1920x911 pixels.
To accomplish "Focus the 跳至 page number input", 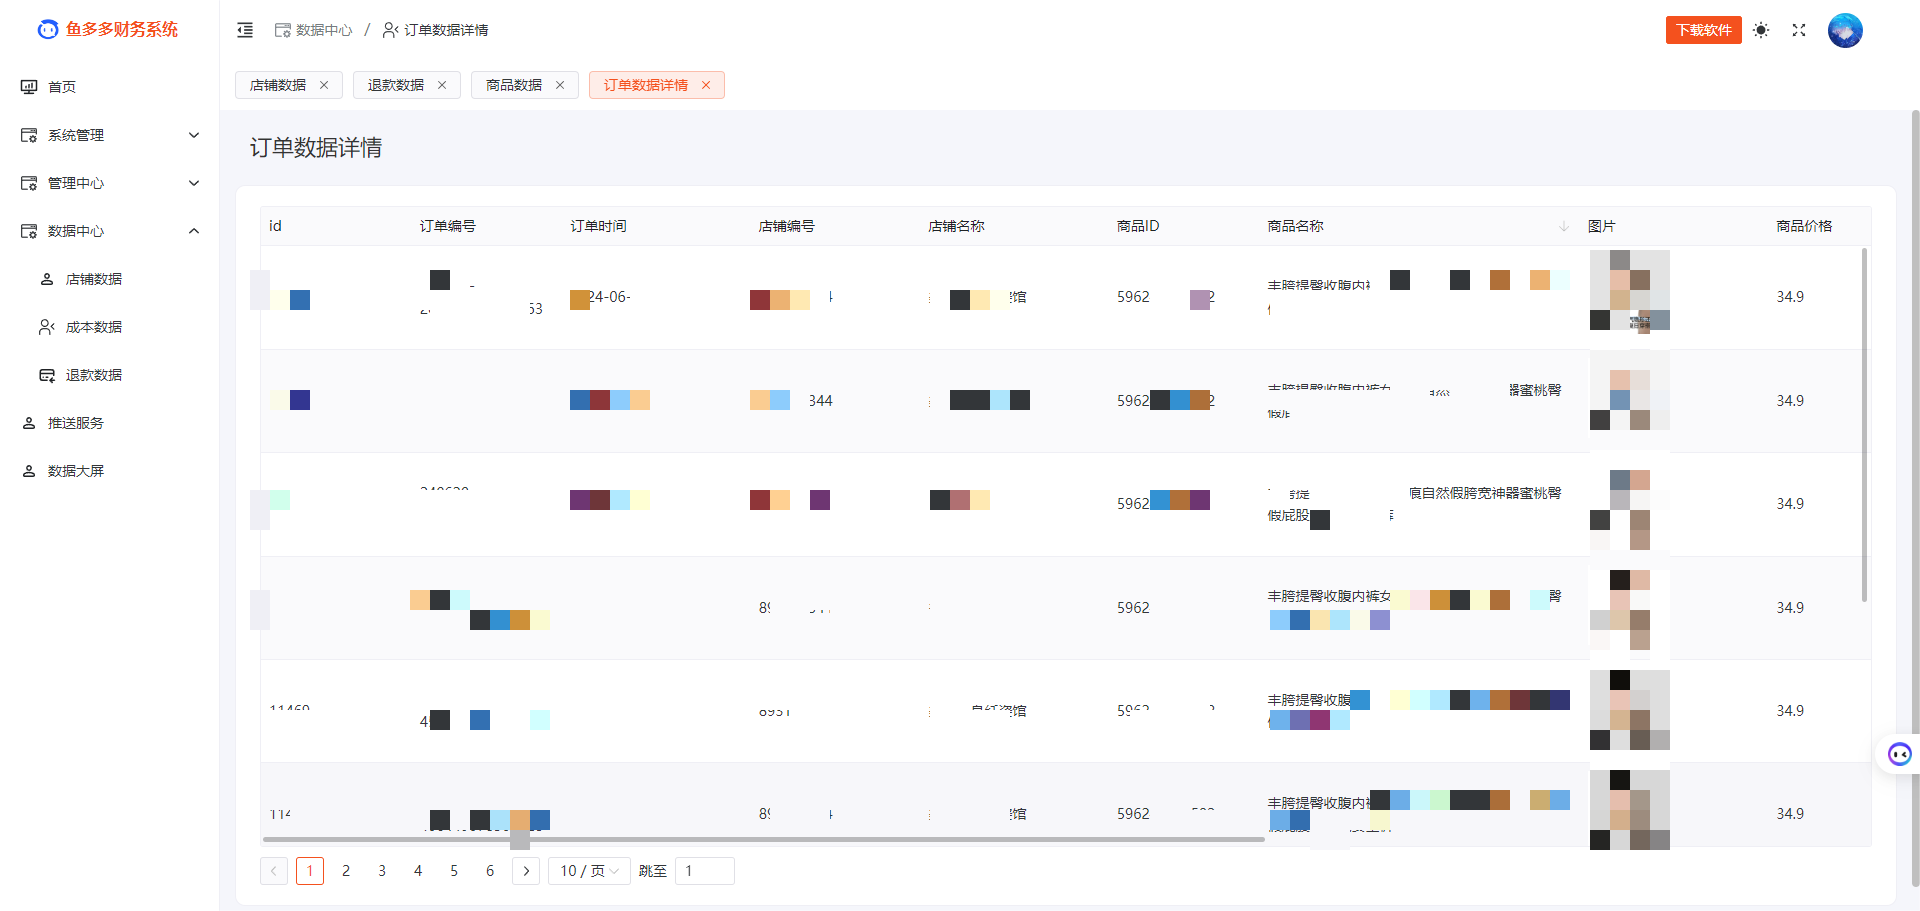I will pyautogui.click(x=704, y=871).
